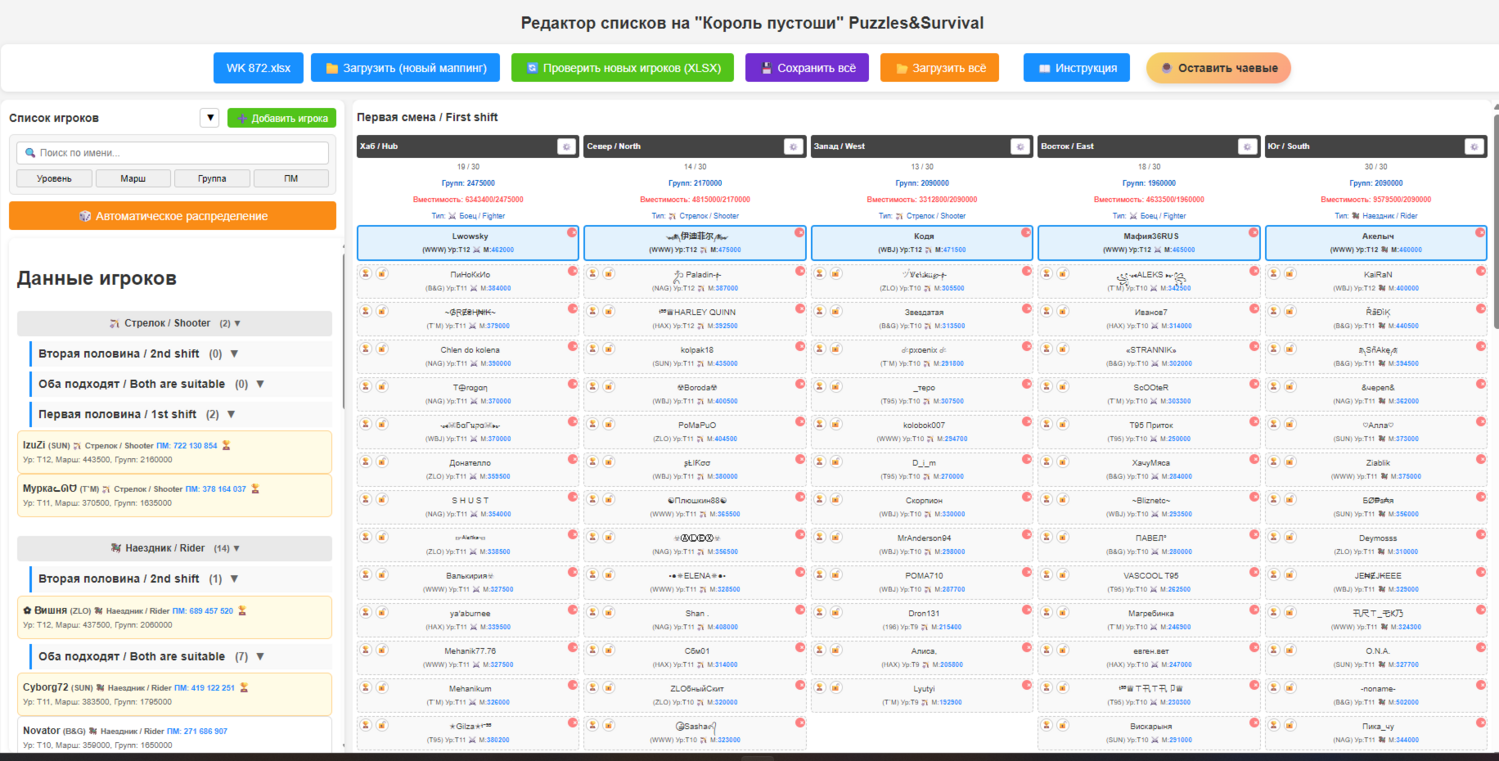Remove Lwowsky using the red circle icon
Image resolution: width=1499 pixels, height=761 pixels.
[x=572, y=233]
